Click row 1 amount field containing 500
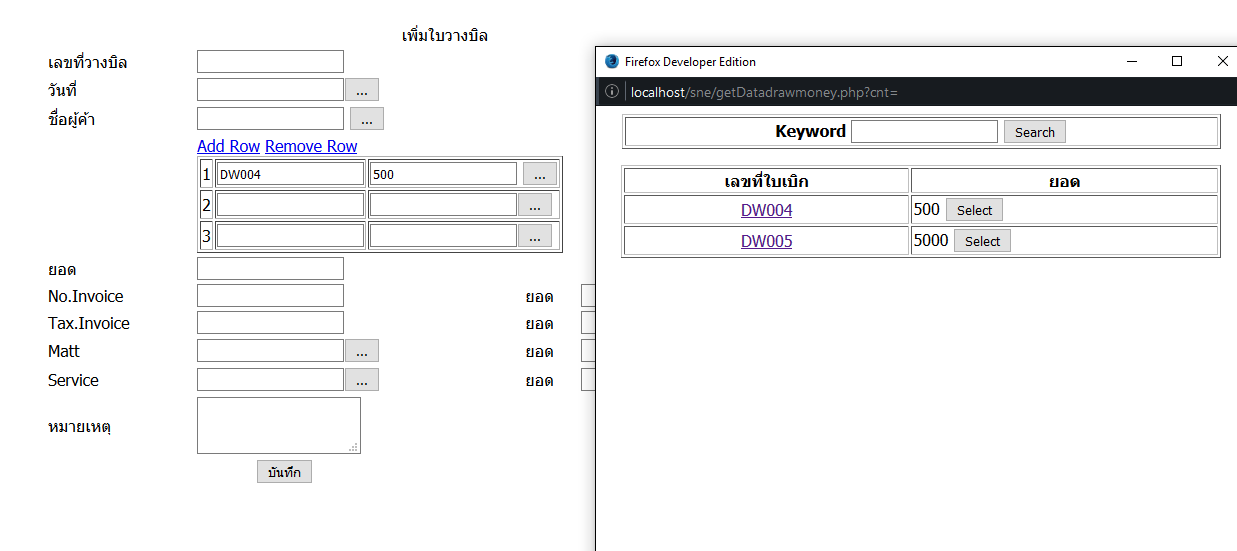This screenshot has width=1237, height=551. click(443, 174)
